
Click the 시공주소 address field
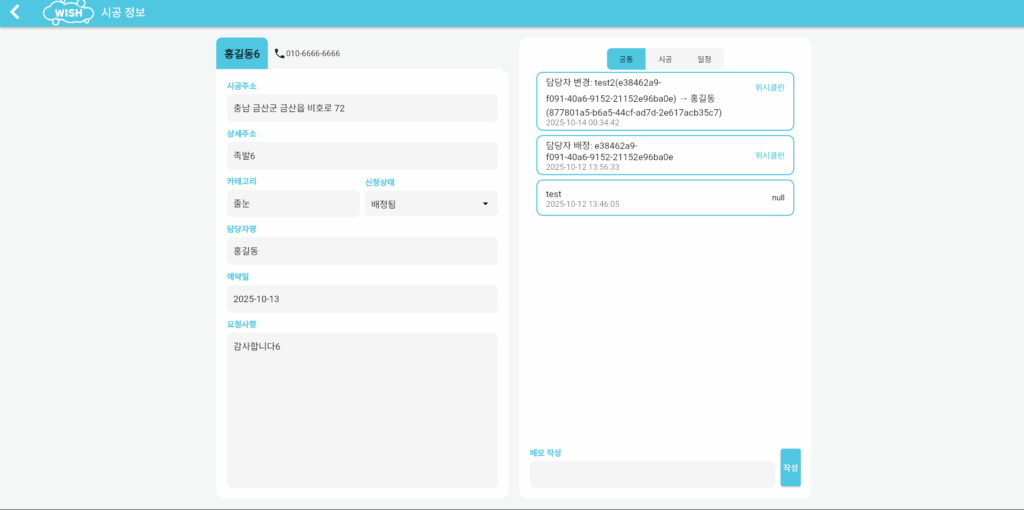(362, 108)
